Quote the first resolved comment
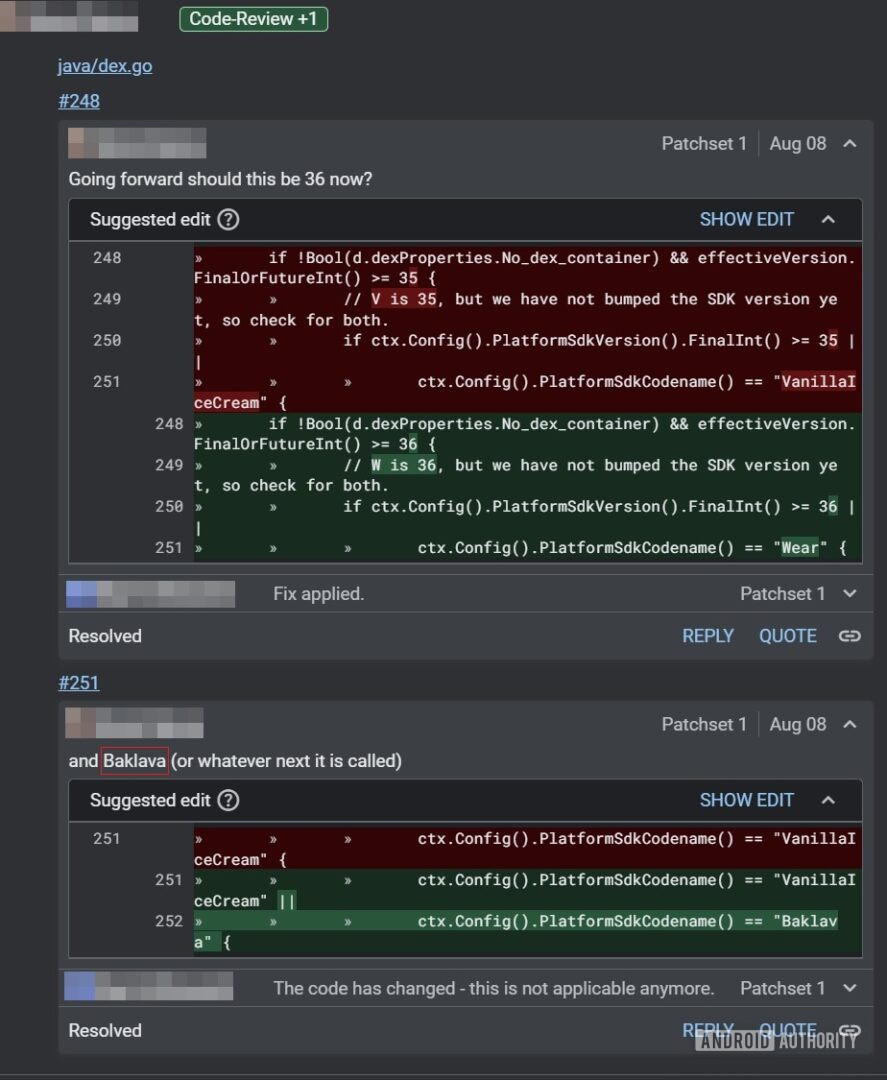 [787, 636]
